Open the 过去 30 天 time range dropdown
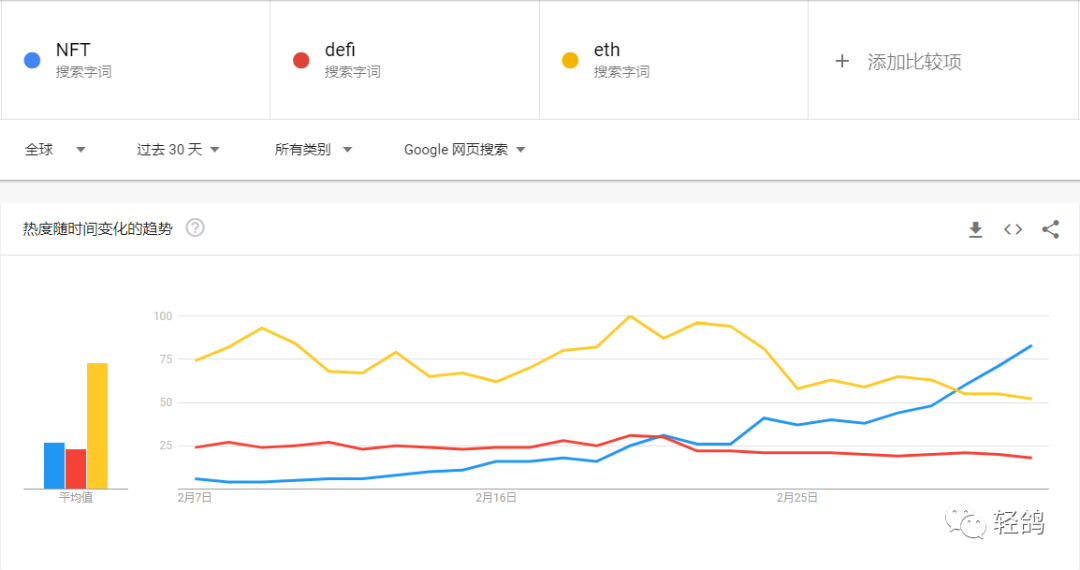This screenshot has height=570, width=1080. point(214,150)
